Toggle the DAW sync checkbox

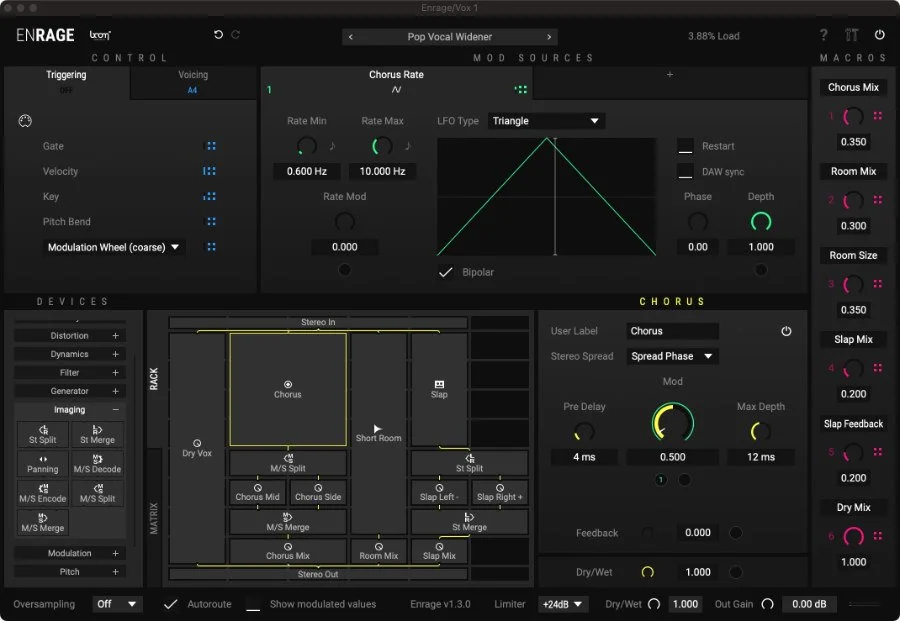(685, 172)
